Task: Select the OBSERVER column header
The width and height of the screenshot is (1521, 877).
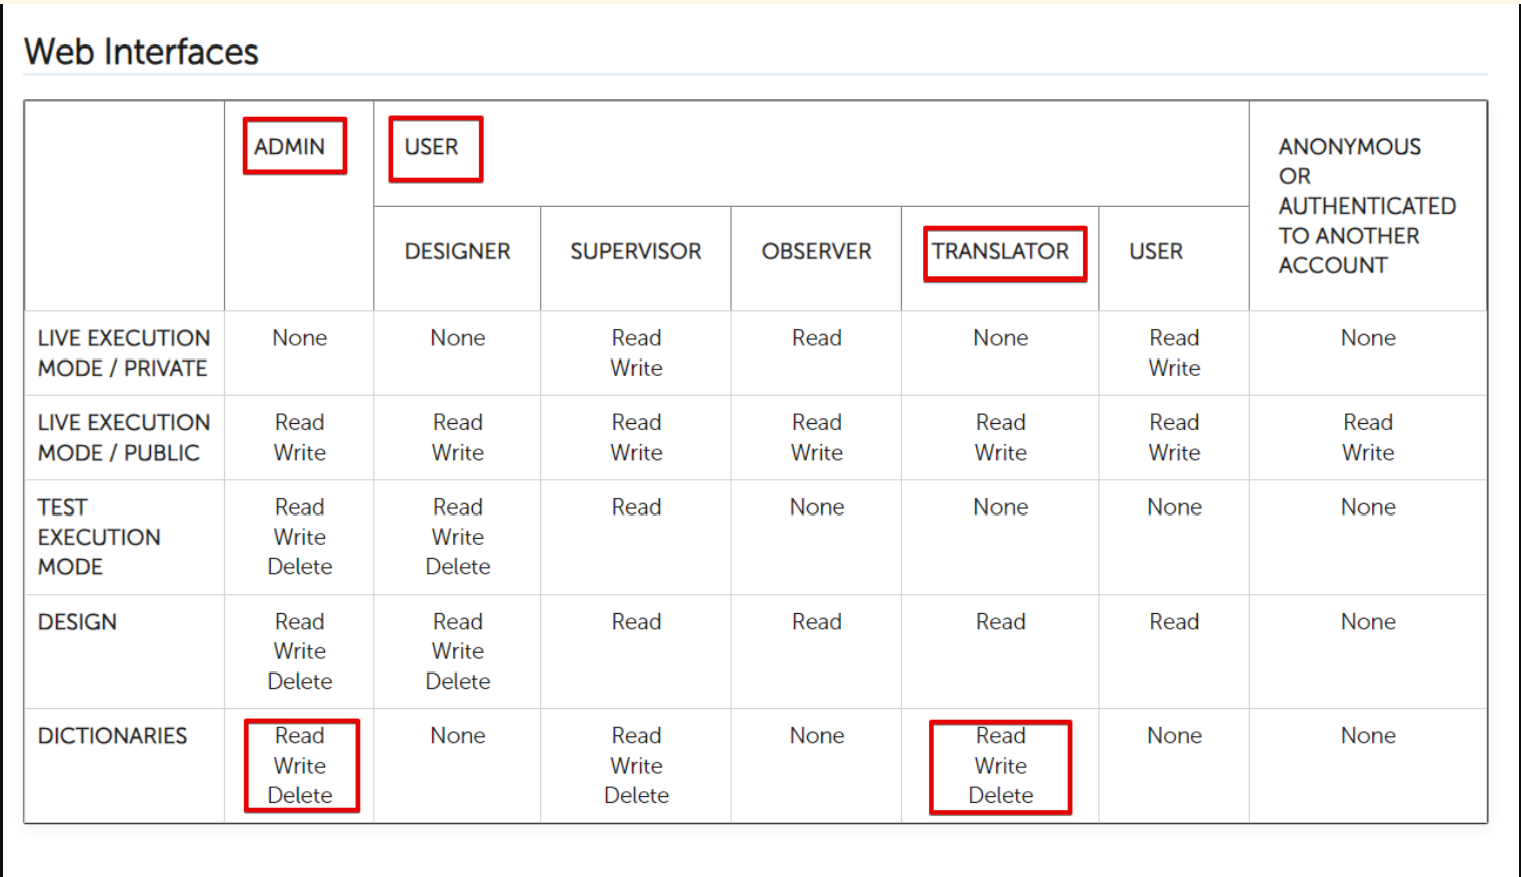Action: pyautogui.click(x=816, y=251)
